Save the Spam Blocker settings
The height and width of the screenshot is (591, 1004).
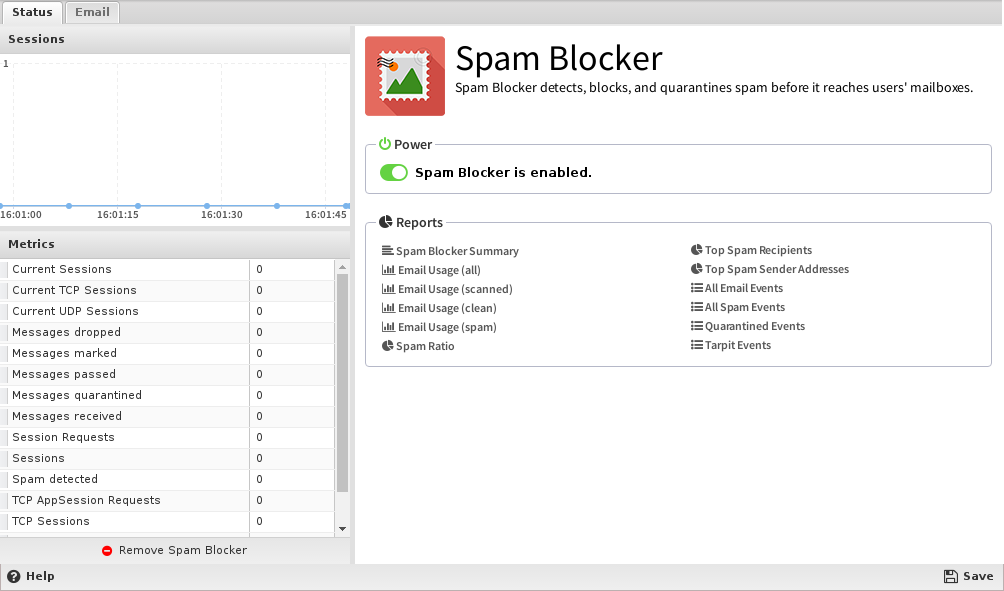968,576
